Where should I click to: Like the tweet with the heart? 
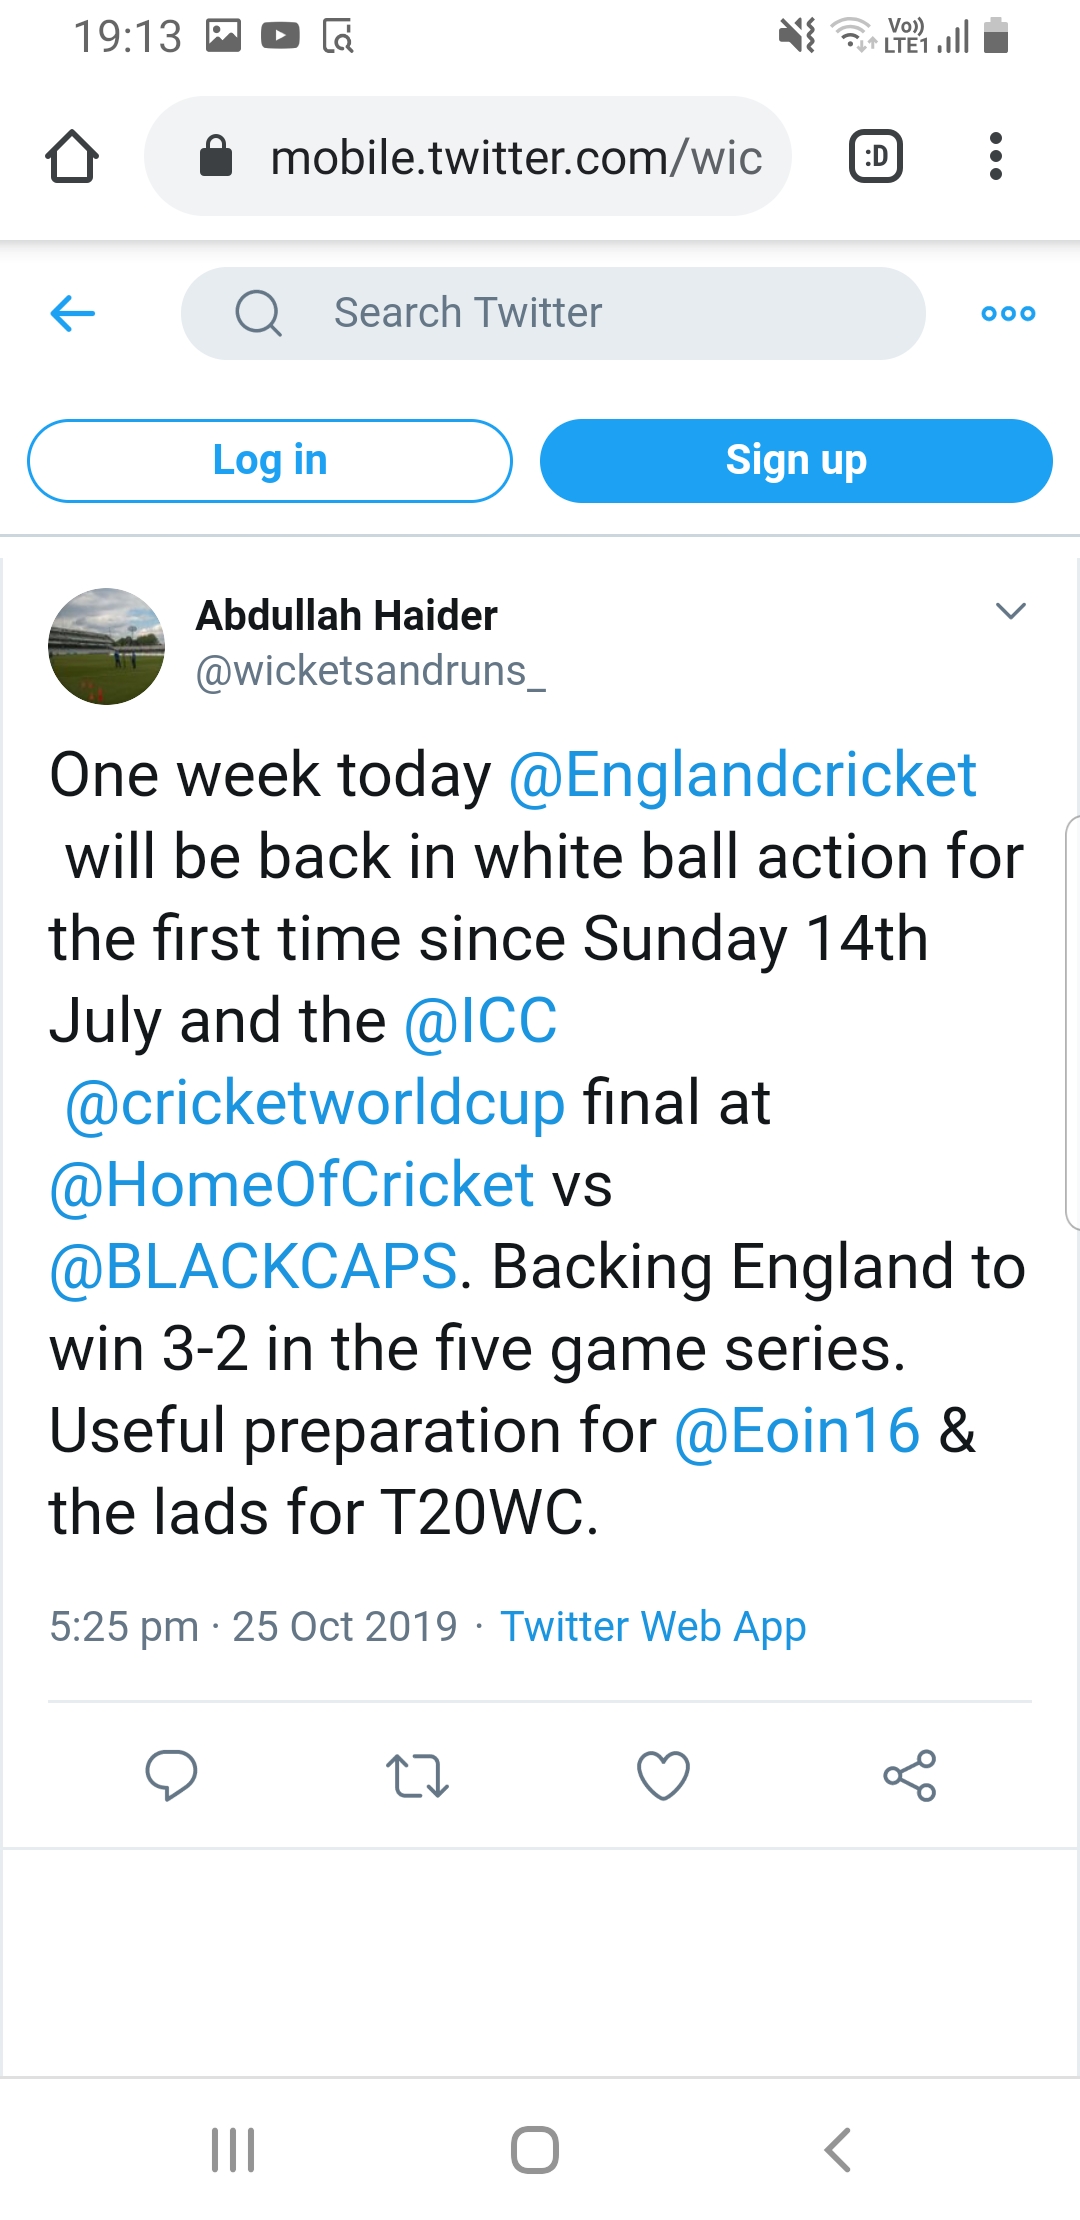click(x=663, y=1776)
